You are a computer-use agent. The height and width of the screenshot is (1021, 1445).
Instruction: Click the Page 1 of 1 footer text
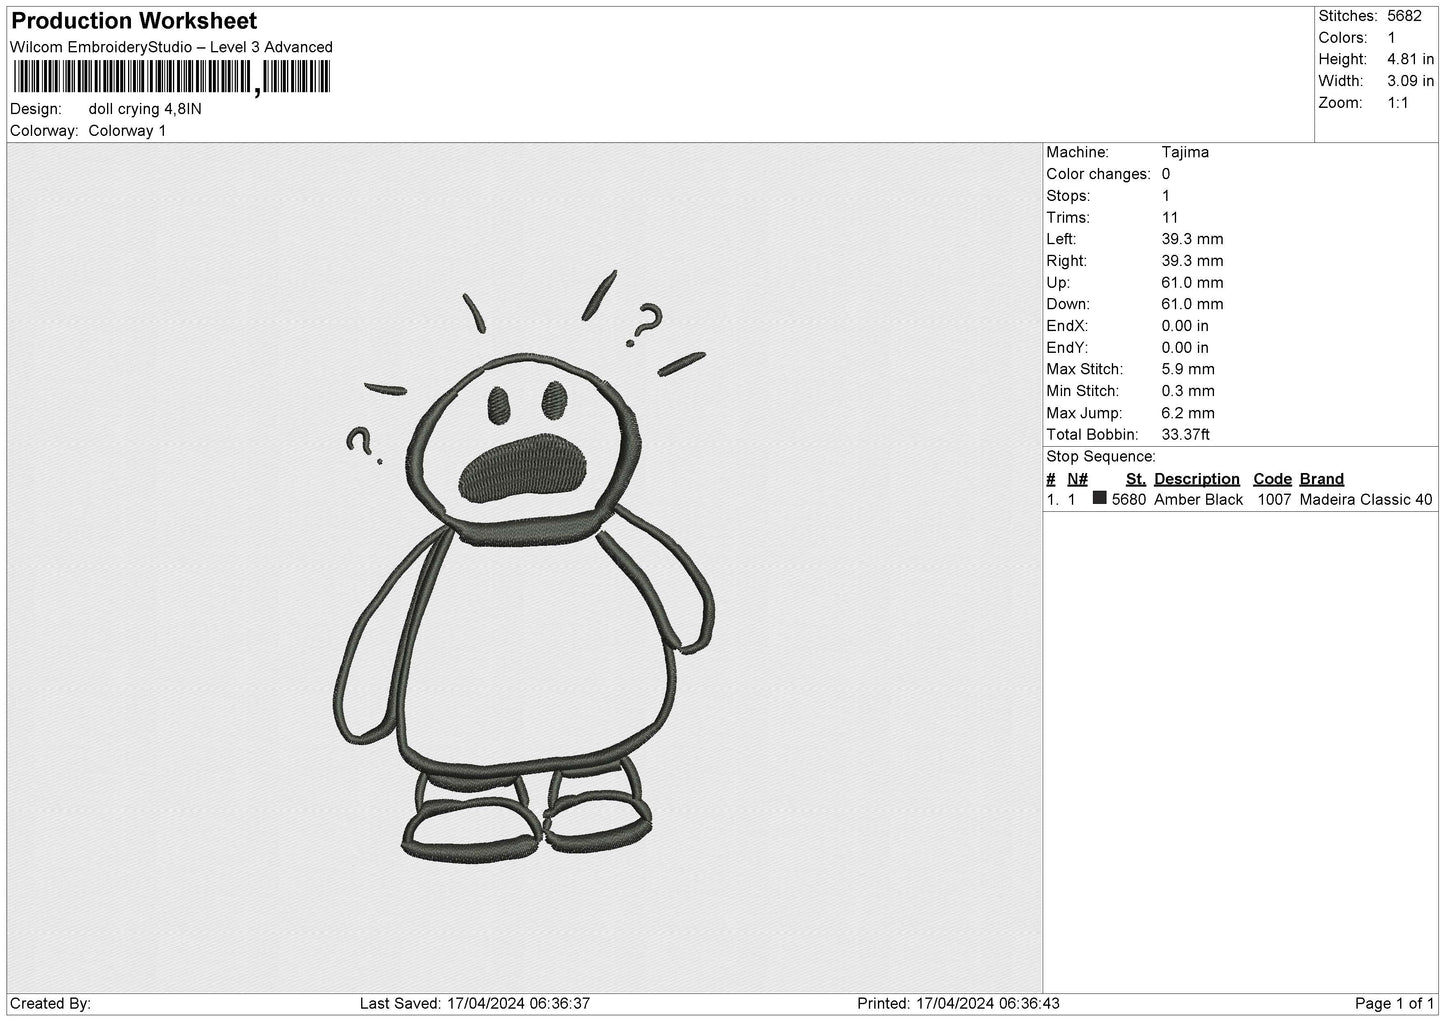1394,1003
